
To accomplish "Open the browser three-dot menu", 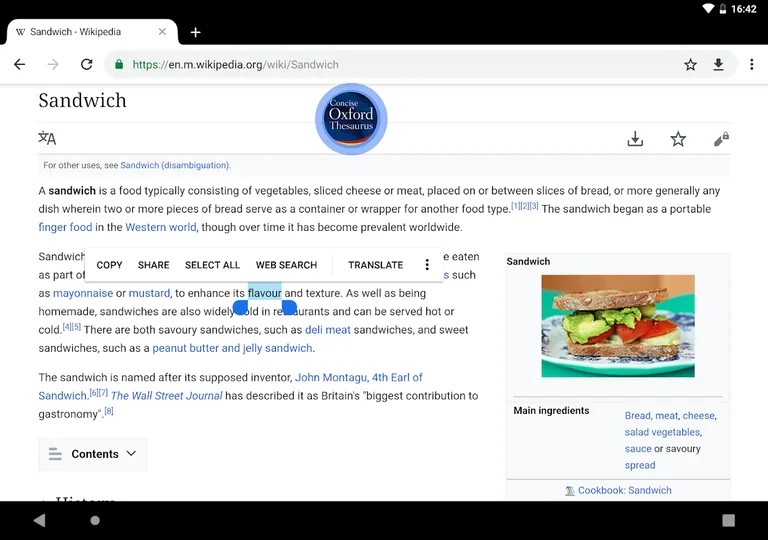I will [x=752, y=64].
